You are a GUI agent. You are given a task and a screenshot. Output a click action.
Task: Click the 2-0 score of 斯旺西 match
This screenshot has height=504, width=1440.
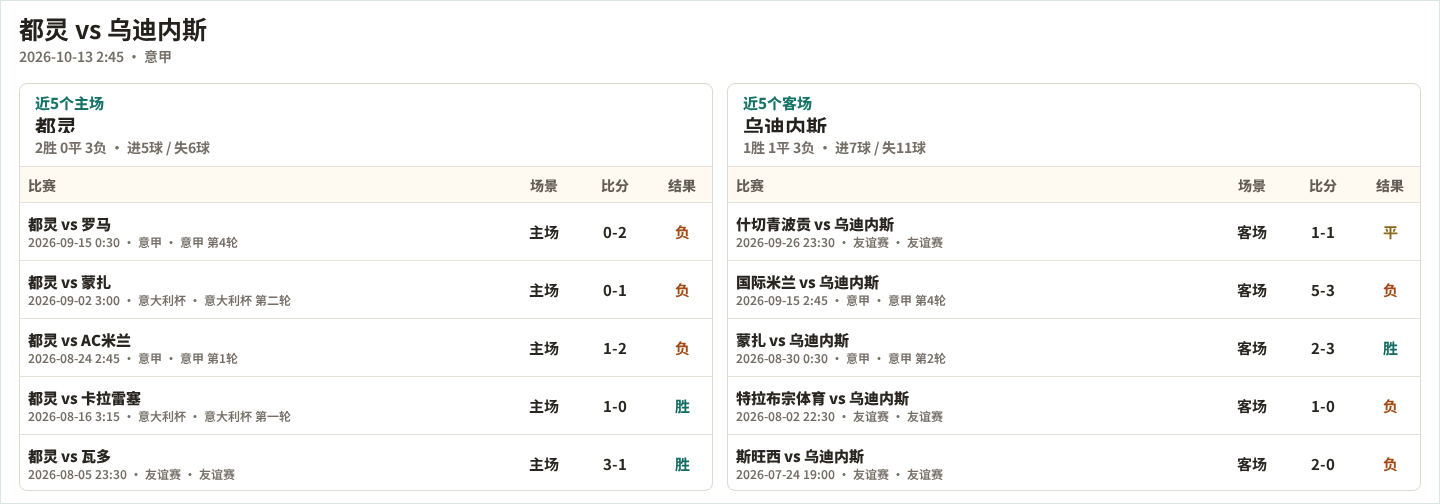(1323, 464)
